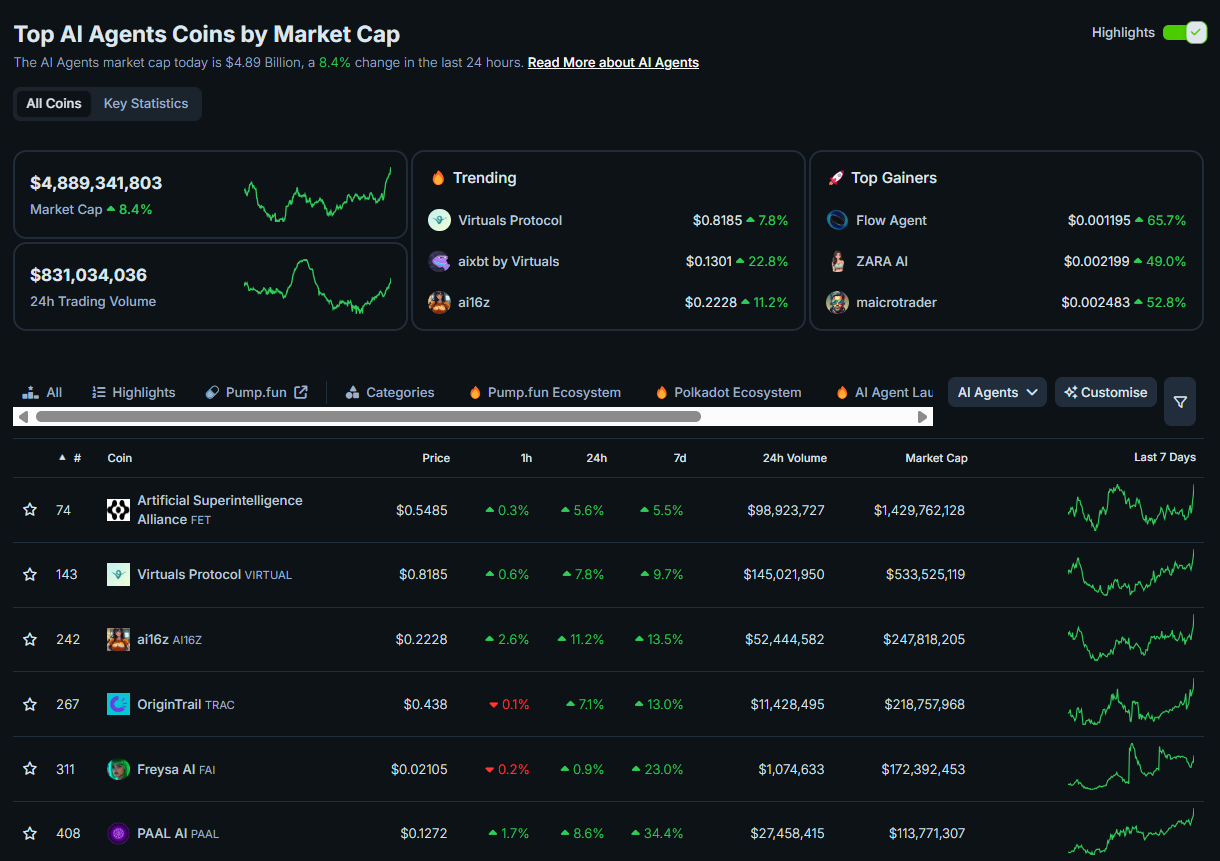Open the 24h Trading Volume sparkline chart
Viewport: 1220px width, 861px height.
click(317, 286)
